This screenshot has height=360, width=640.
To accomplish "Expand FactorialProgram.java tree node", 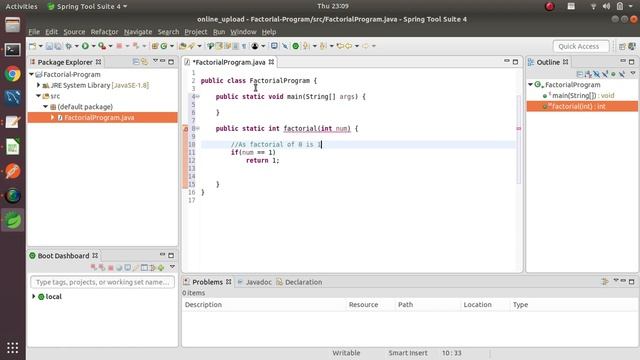I will point(53,117).
